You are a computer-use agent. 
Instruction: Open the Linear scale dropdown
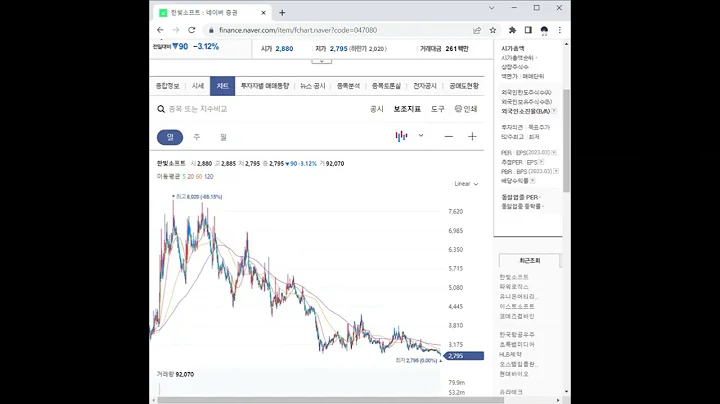pos(466,184)
